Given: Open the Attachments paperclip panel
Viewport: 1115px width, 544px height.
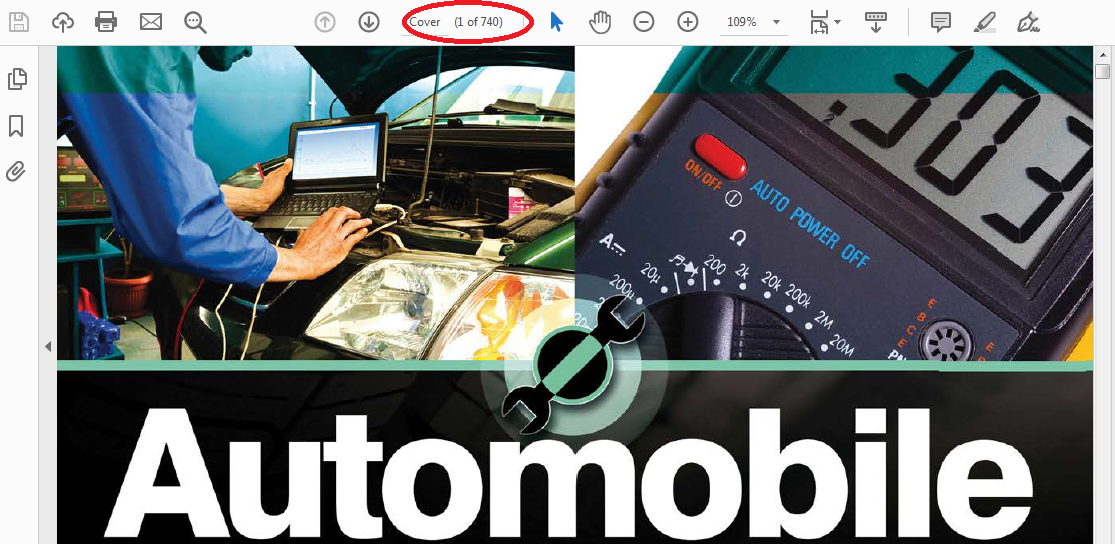Looking at the screenshot, I should (16, 171).
